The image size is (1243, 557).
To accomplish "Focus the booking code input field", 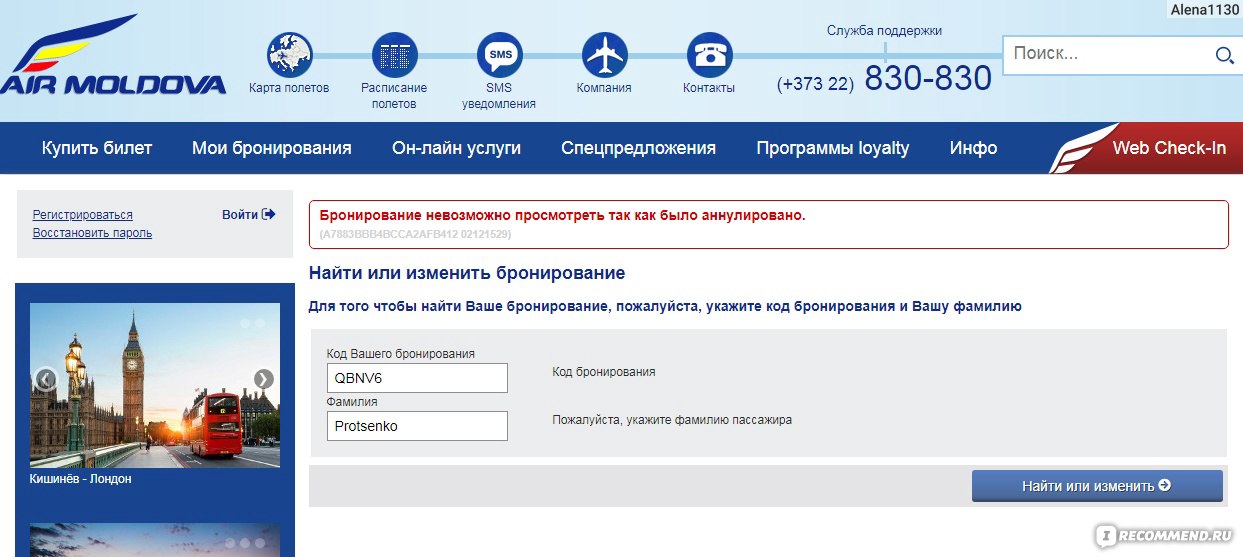I will [417, 378].
